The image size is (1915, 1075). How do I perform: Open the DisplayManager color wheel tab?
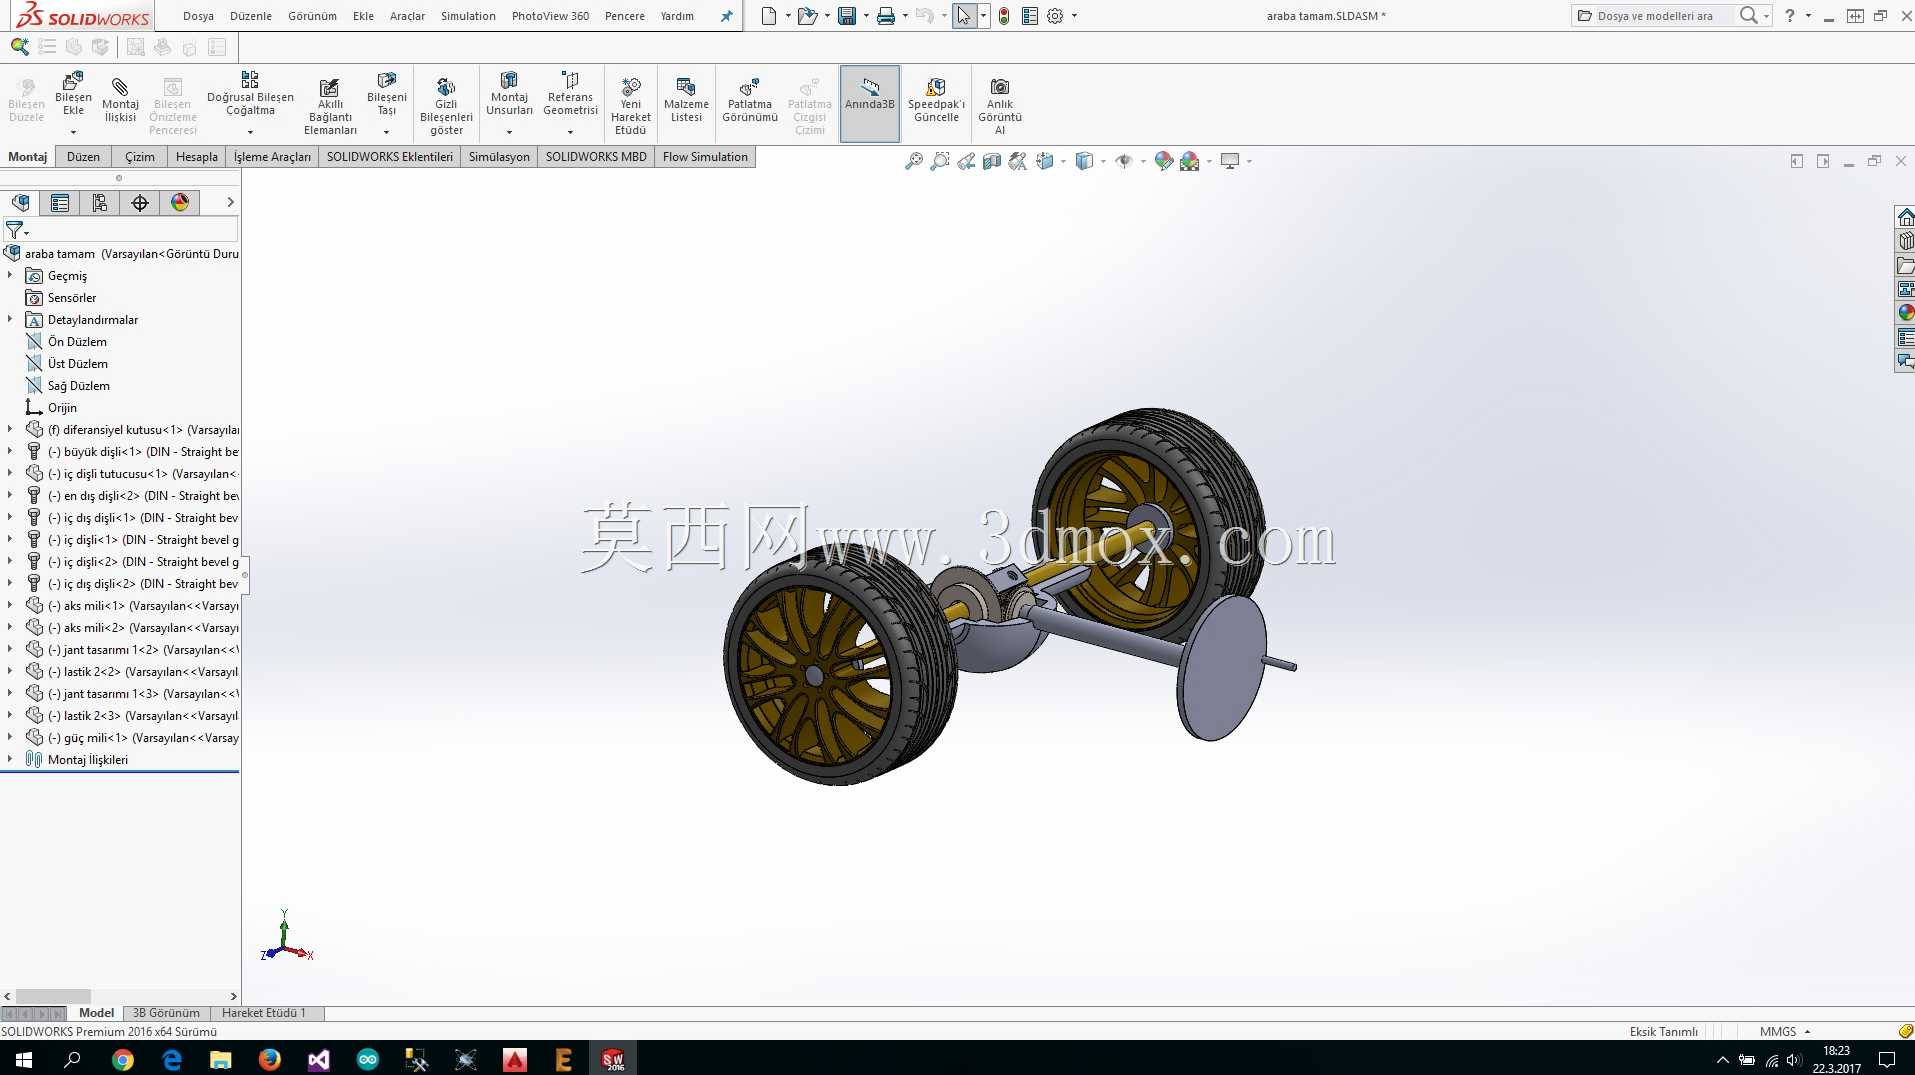pyautogui.click(x=180, y=203)
